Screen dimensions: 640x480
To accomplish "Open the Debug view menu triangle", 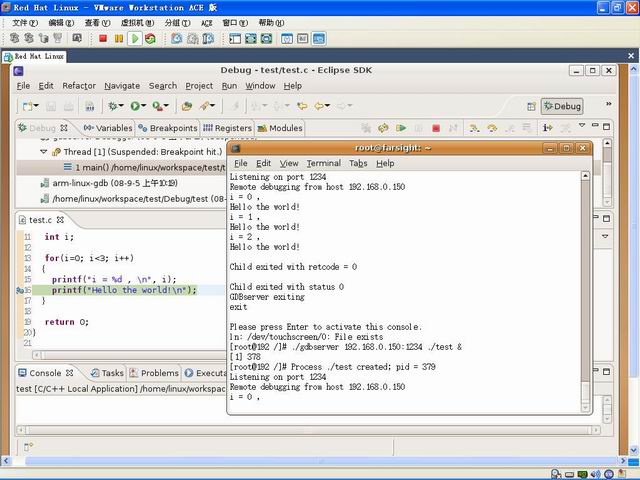I will tap(582, 125).
